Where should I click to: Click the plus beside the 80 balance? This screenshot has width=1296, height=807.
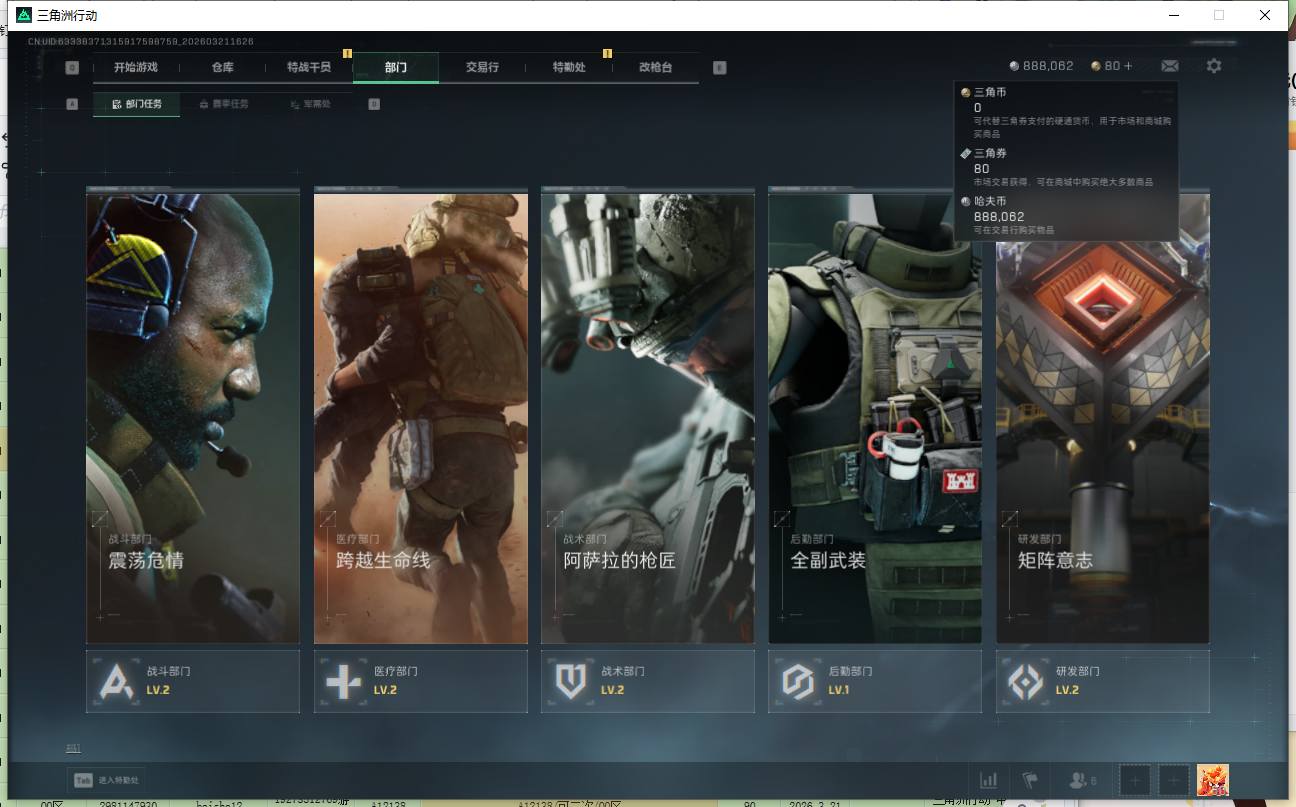point(1129,66)
